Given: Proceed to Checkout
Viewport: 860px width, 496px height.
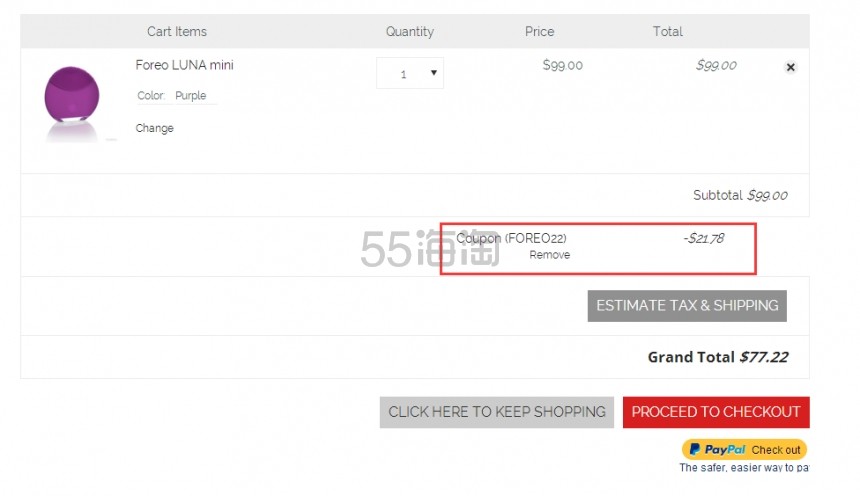Looking at the screenshot, I should click(x=716, y=412).
